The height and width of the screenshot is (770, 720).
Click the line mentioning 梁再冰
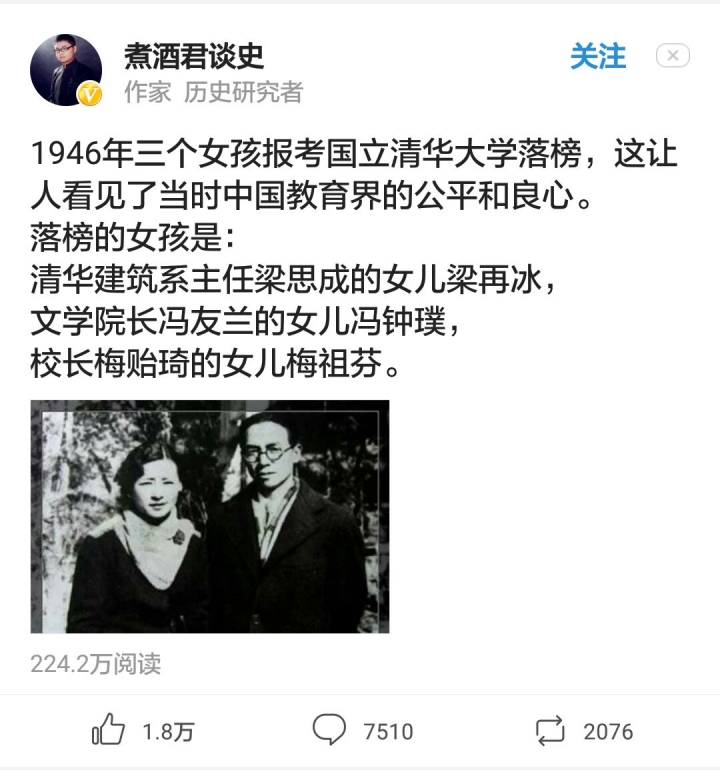point(294,280)
